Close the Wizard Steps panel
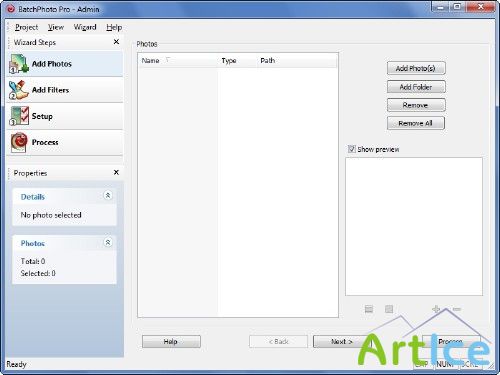The image size is (500, 375). coord(116,42)
